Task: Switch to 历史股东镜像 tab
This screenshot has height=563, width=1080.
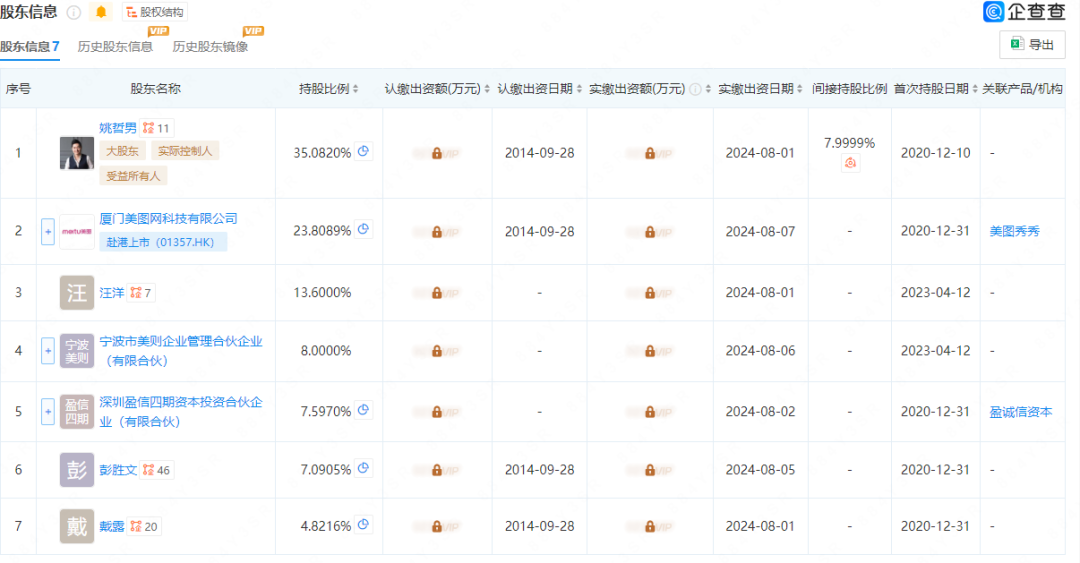Action: (210, 47)
